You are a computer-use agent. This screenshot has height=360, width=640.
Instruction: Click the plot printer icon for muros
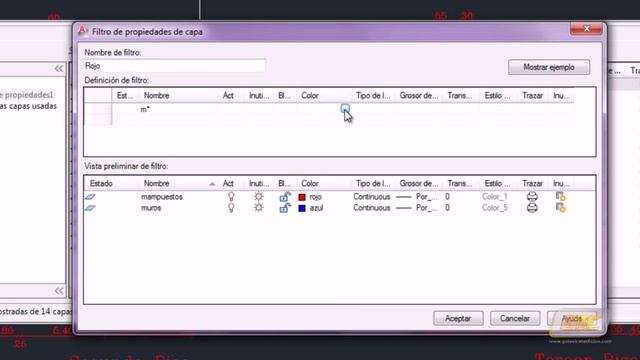[x=532, y=208]
